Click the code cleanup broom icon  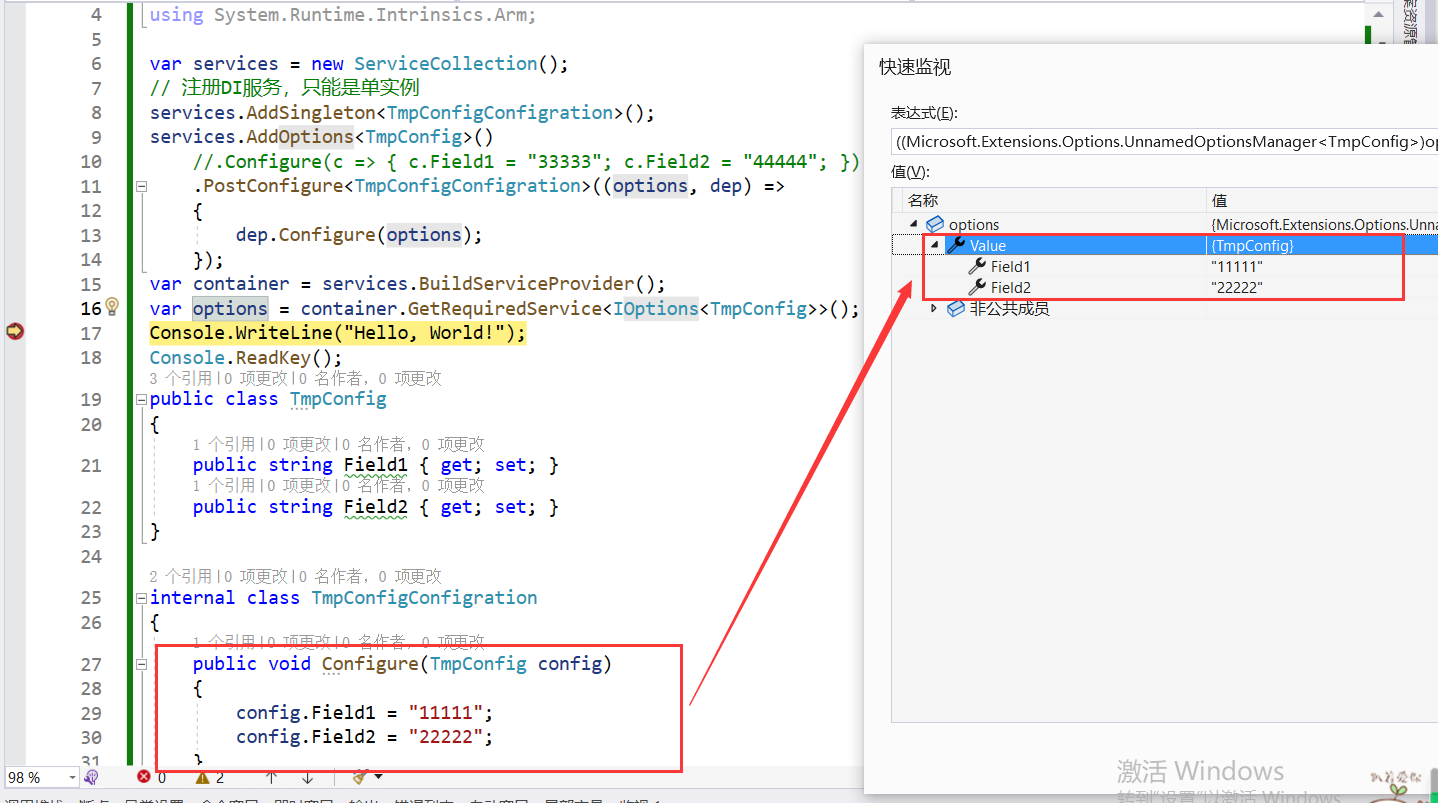tap(360, 777)
